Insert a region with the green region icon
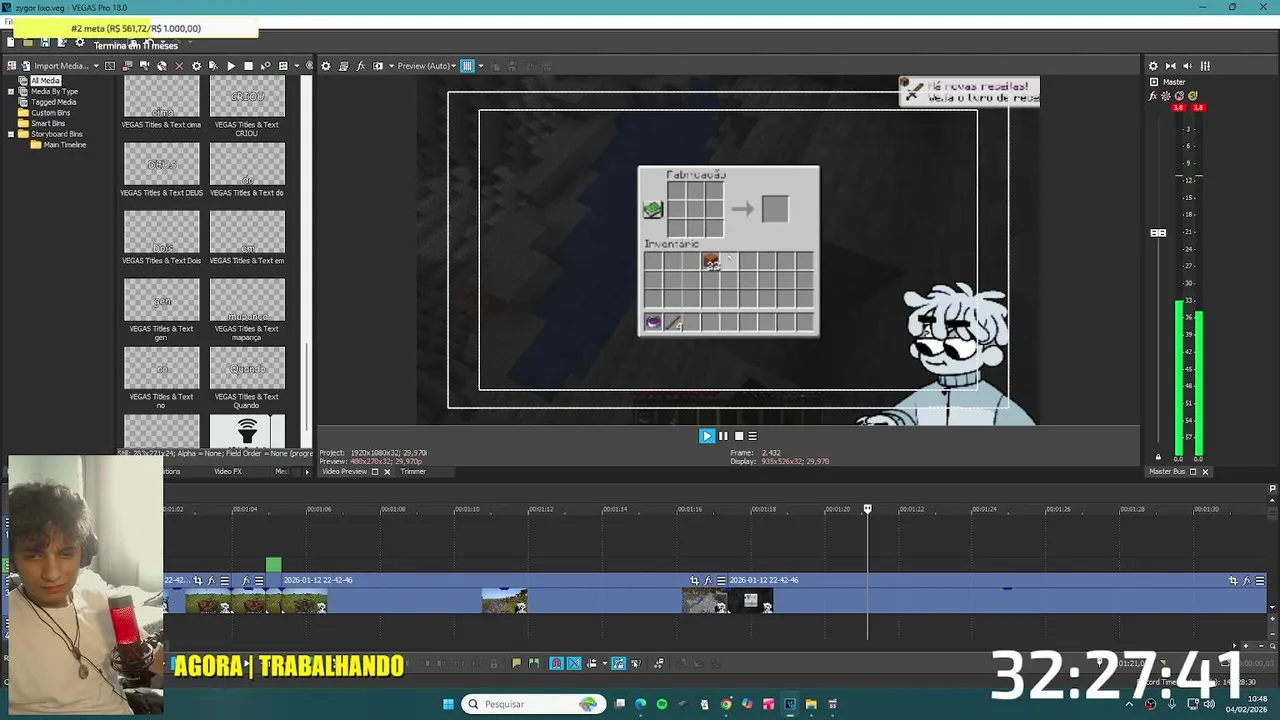The height and width of the screenshot is (720, 1280). pyautogui.click(x=533, y=663)
